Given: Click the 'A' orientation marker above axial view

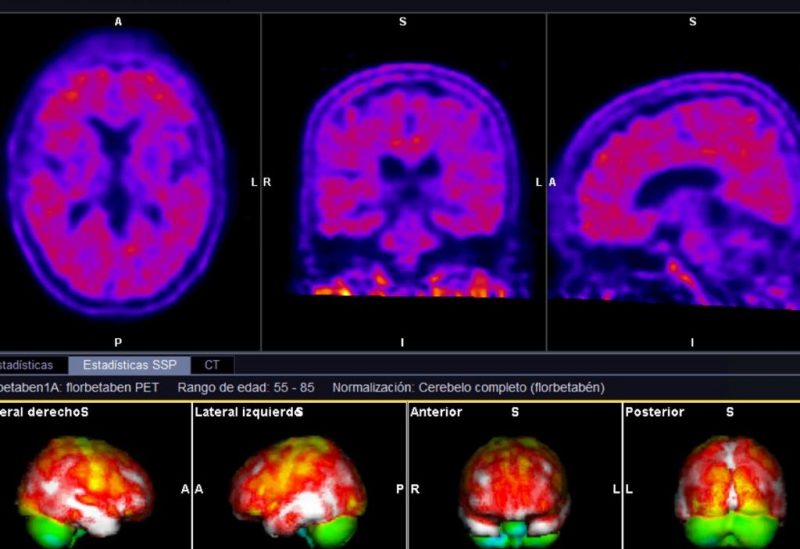Looking at the screenshot, I should [x=118, y=21].
